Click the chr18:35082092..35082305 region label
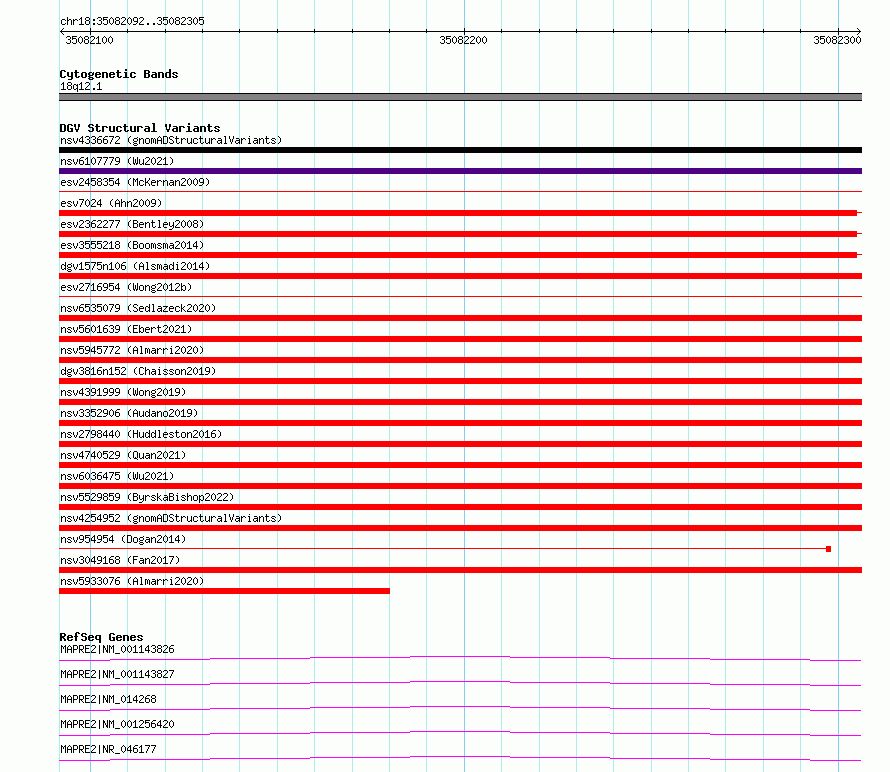The height and width of the screenshot is (772, 890). (132, 21)
